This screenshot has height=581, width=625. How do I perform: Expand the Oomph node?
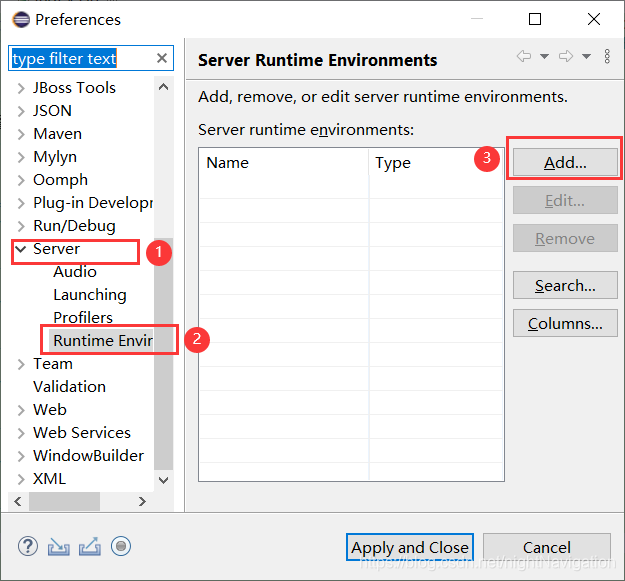coord(21,180)
